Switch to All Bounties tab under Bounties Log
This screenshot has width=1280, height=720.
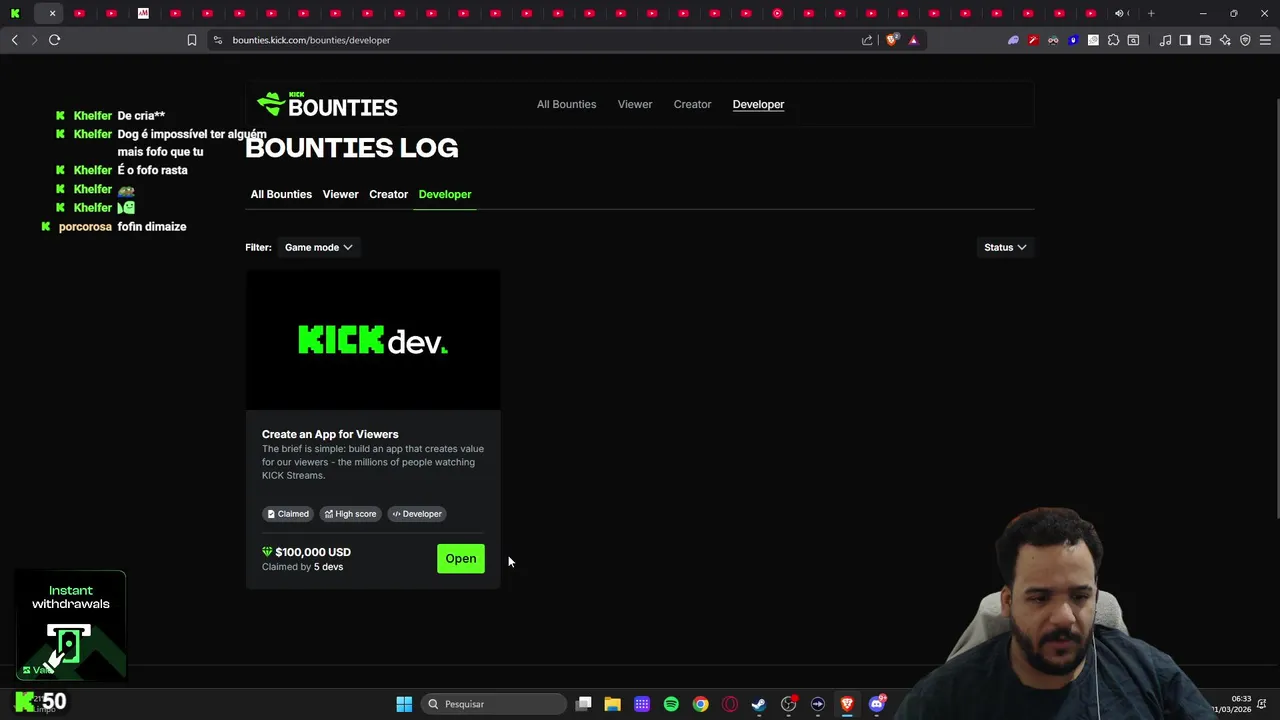click(281, 194)
